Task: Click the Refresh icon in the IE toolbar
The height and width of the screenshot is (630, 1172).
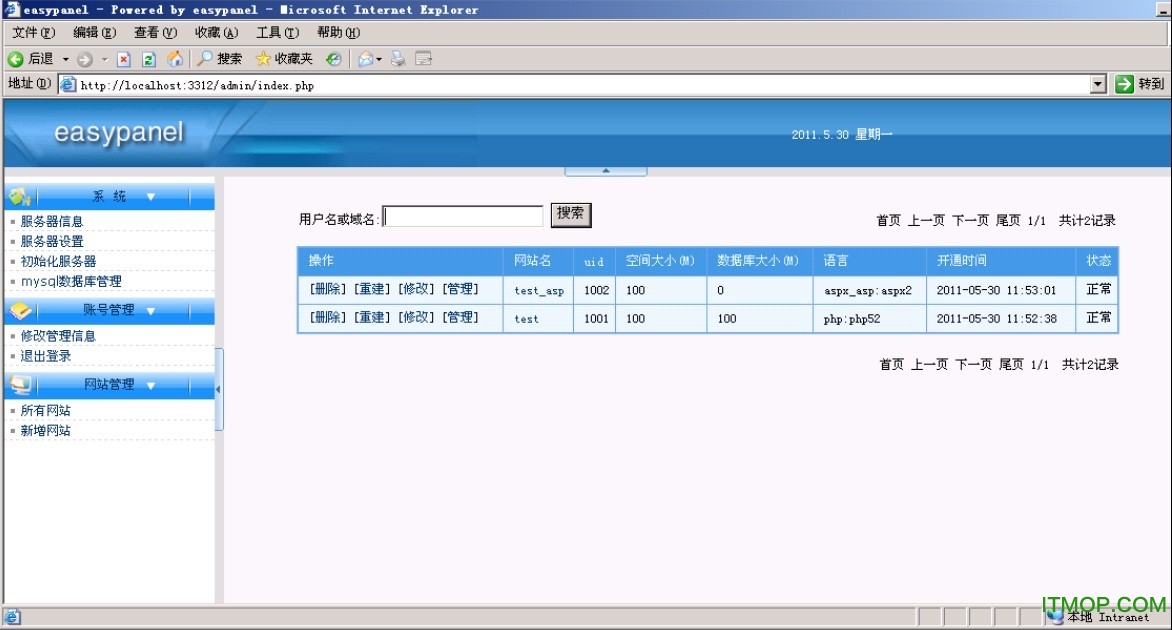Action: 148,59
